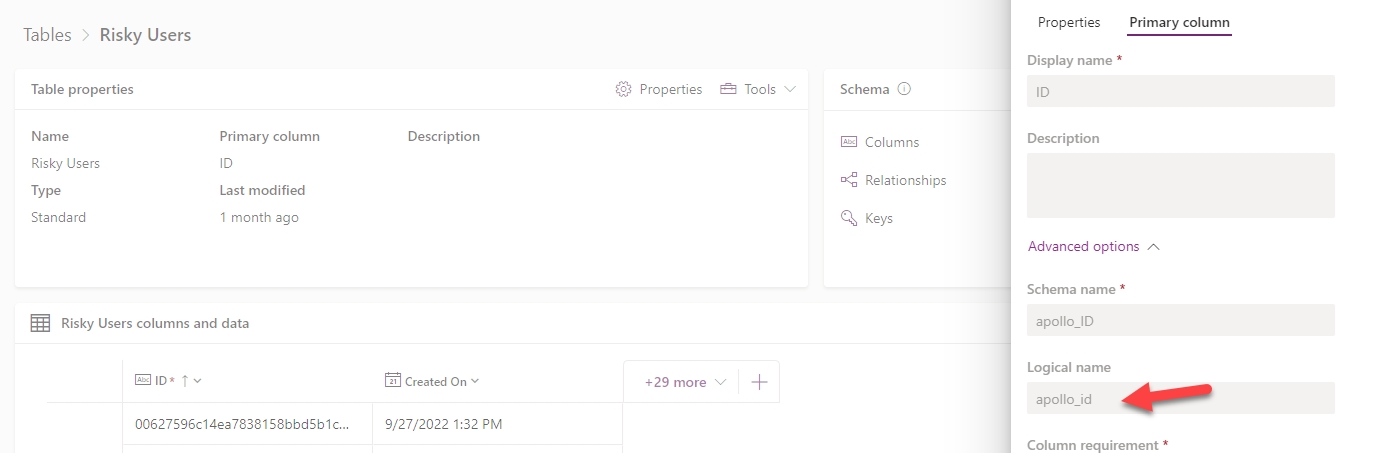Screen dimensions: 1380x453
Task: Click the Relationships icon under Schema
Action: pyautogui.click(x=849, y=180)
